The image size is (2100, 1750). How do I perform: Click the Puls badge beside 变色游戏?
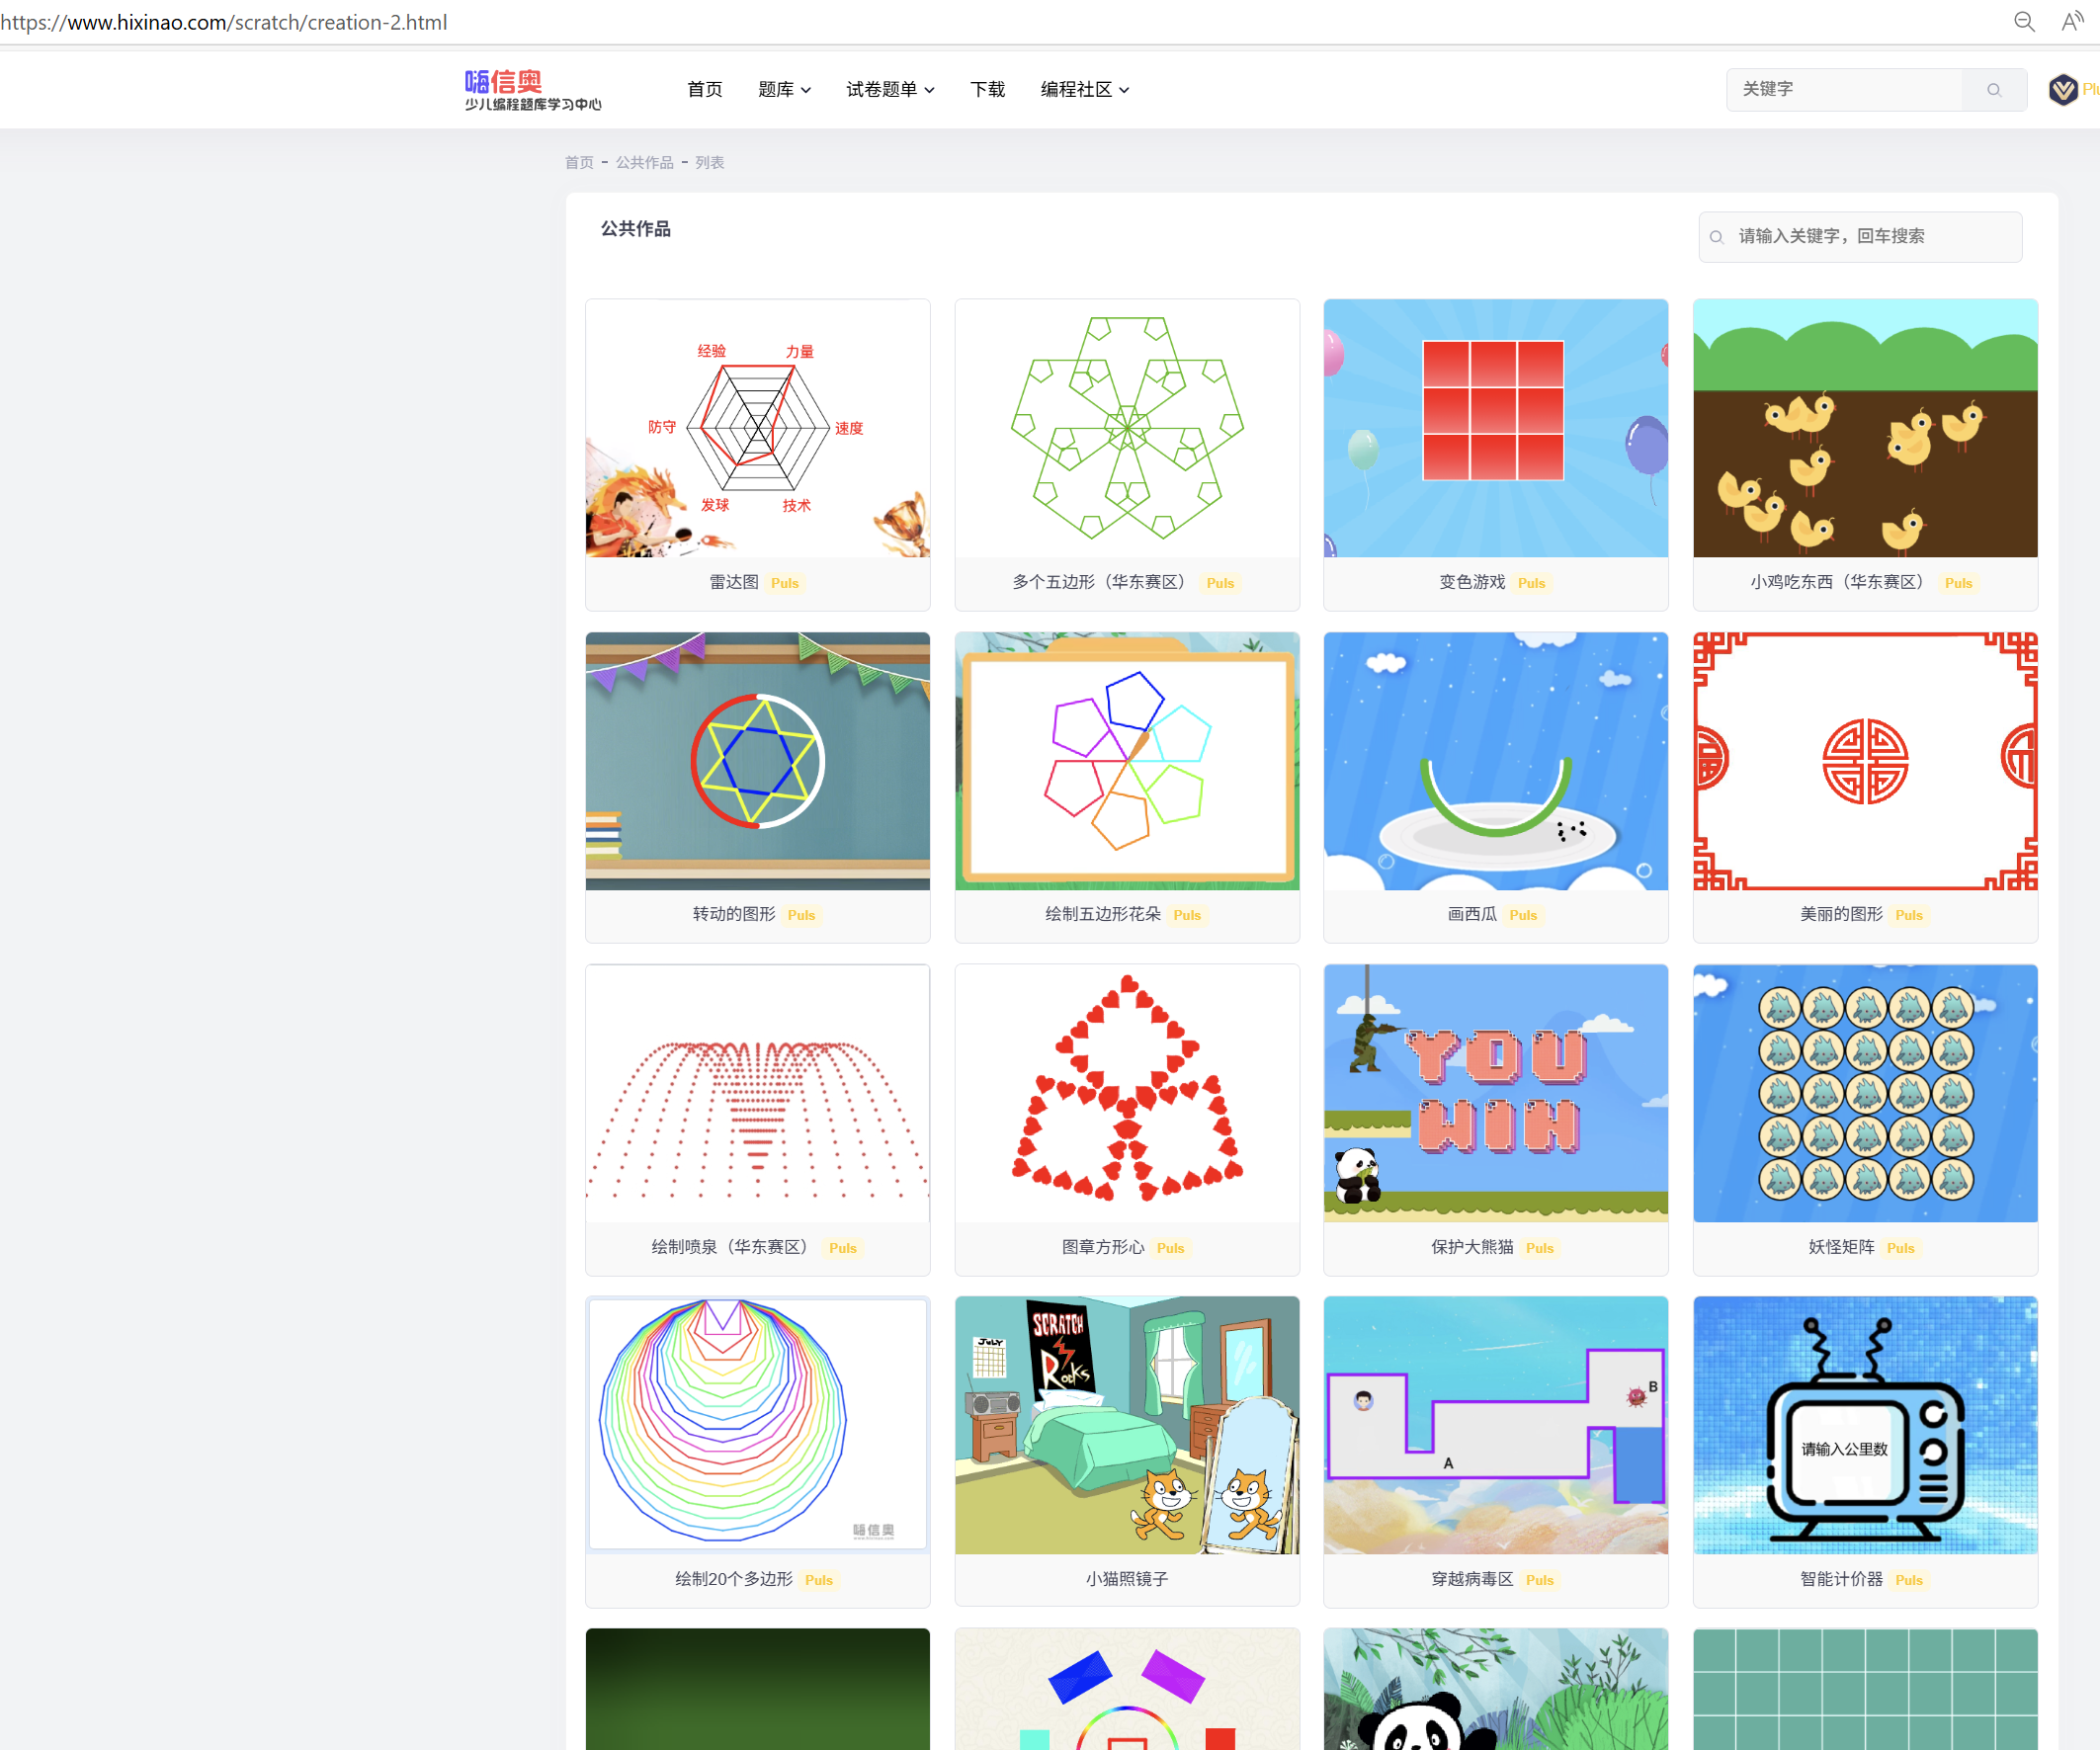pos(1531,583)
